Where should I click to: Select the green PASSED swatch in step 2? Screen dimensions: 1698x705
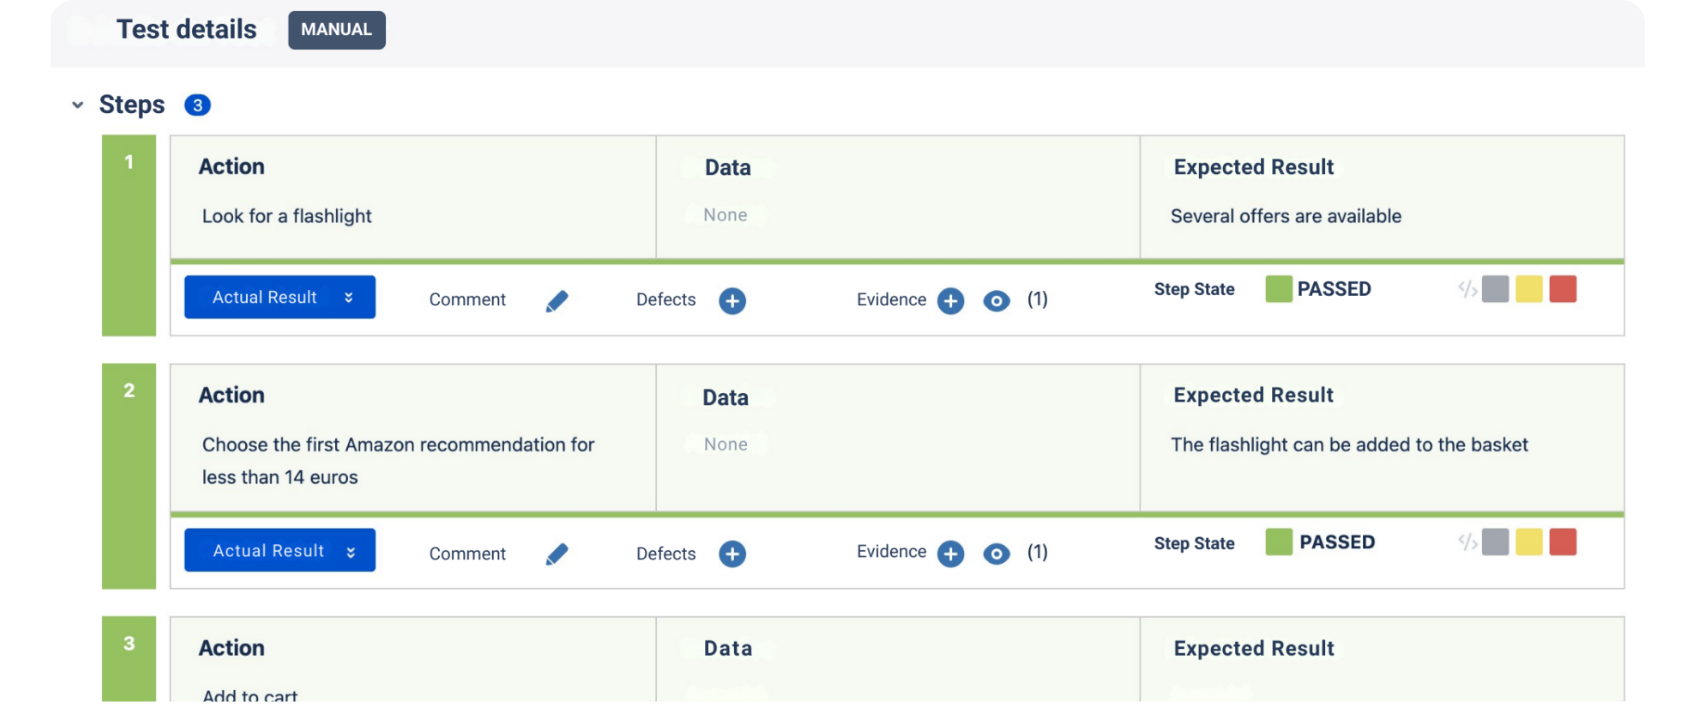(x=1278, y=542)
